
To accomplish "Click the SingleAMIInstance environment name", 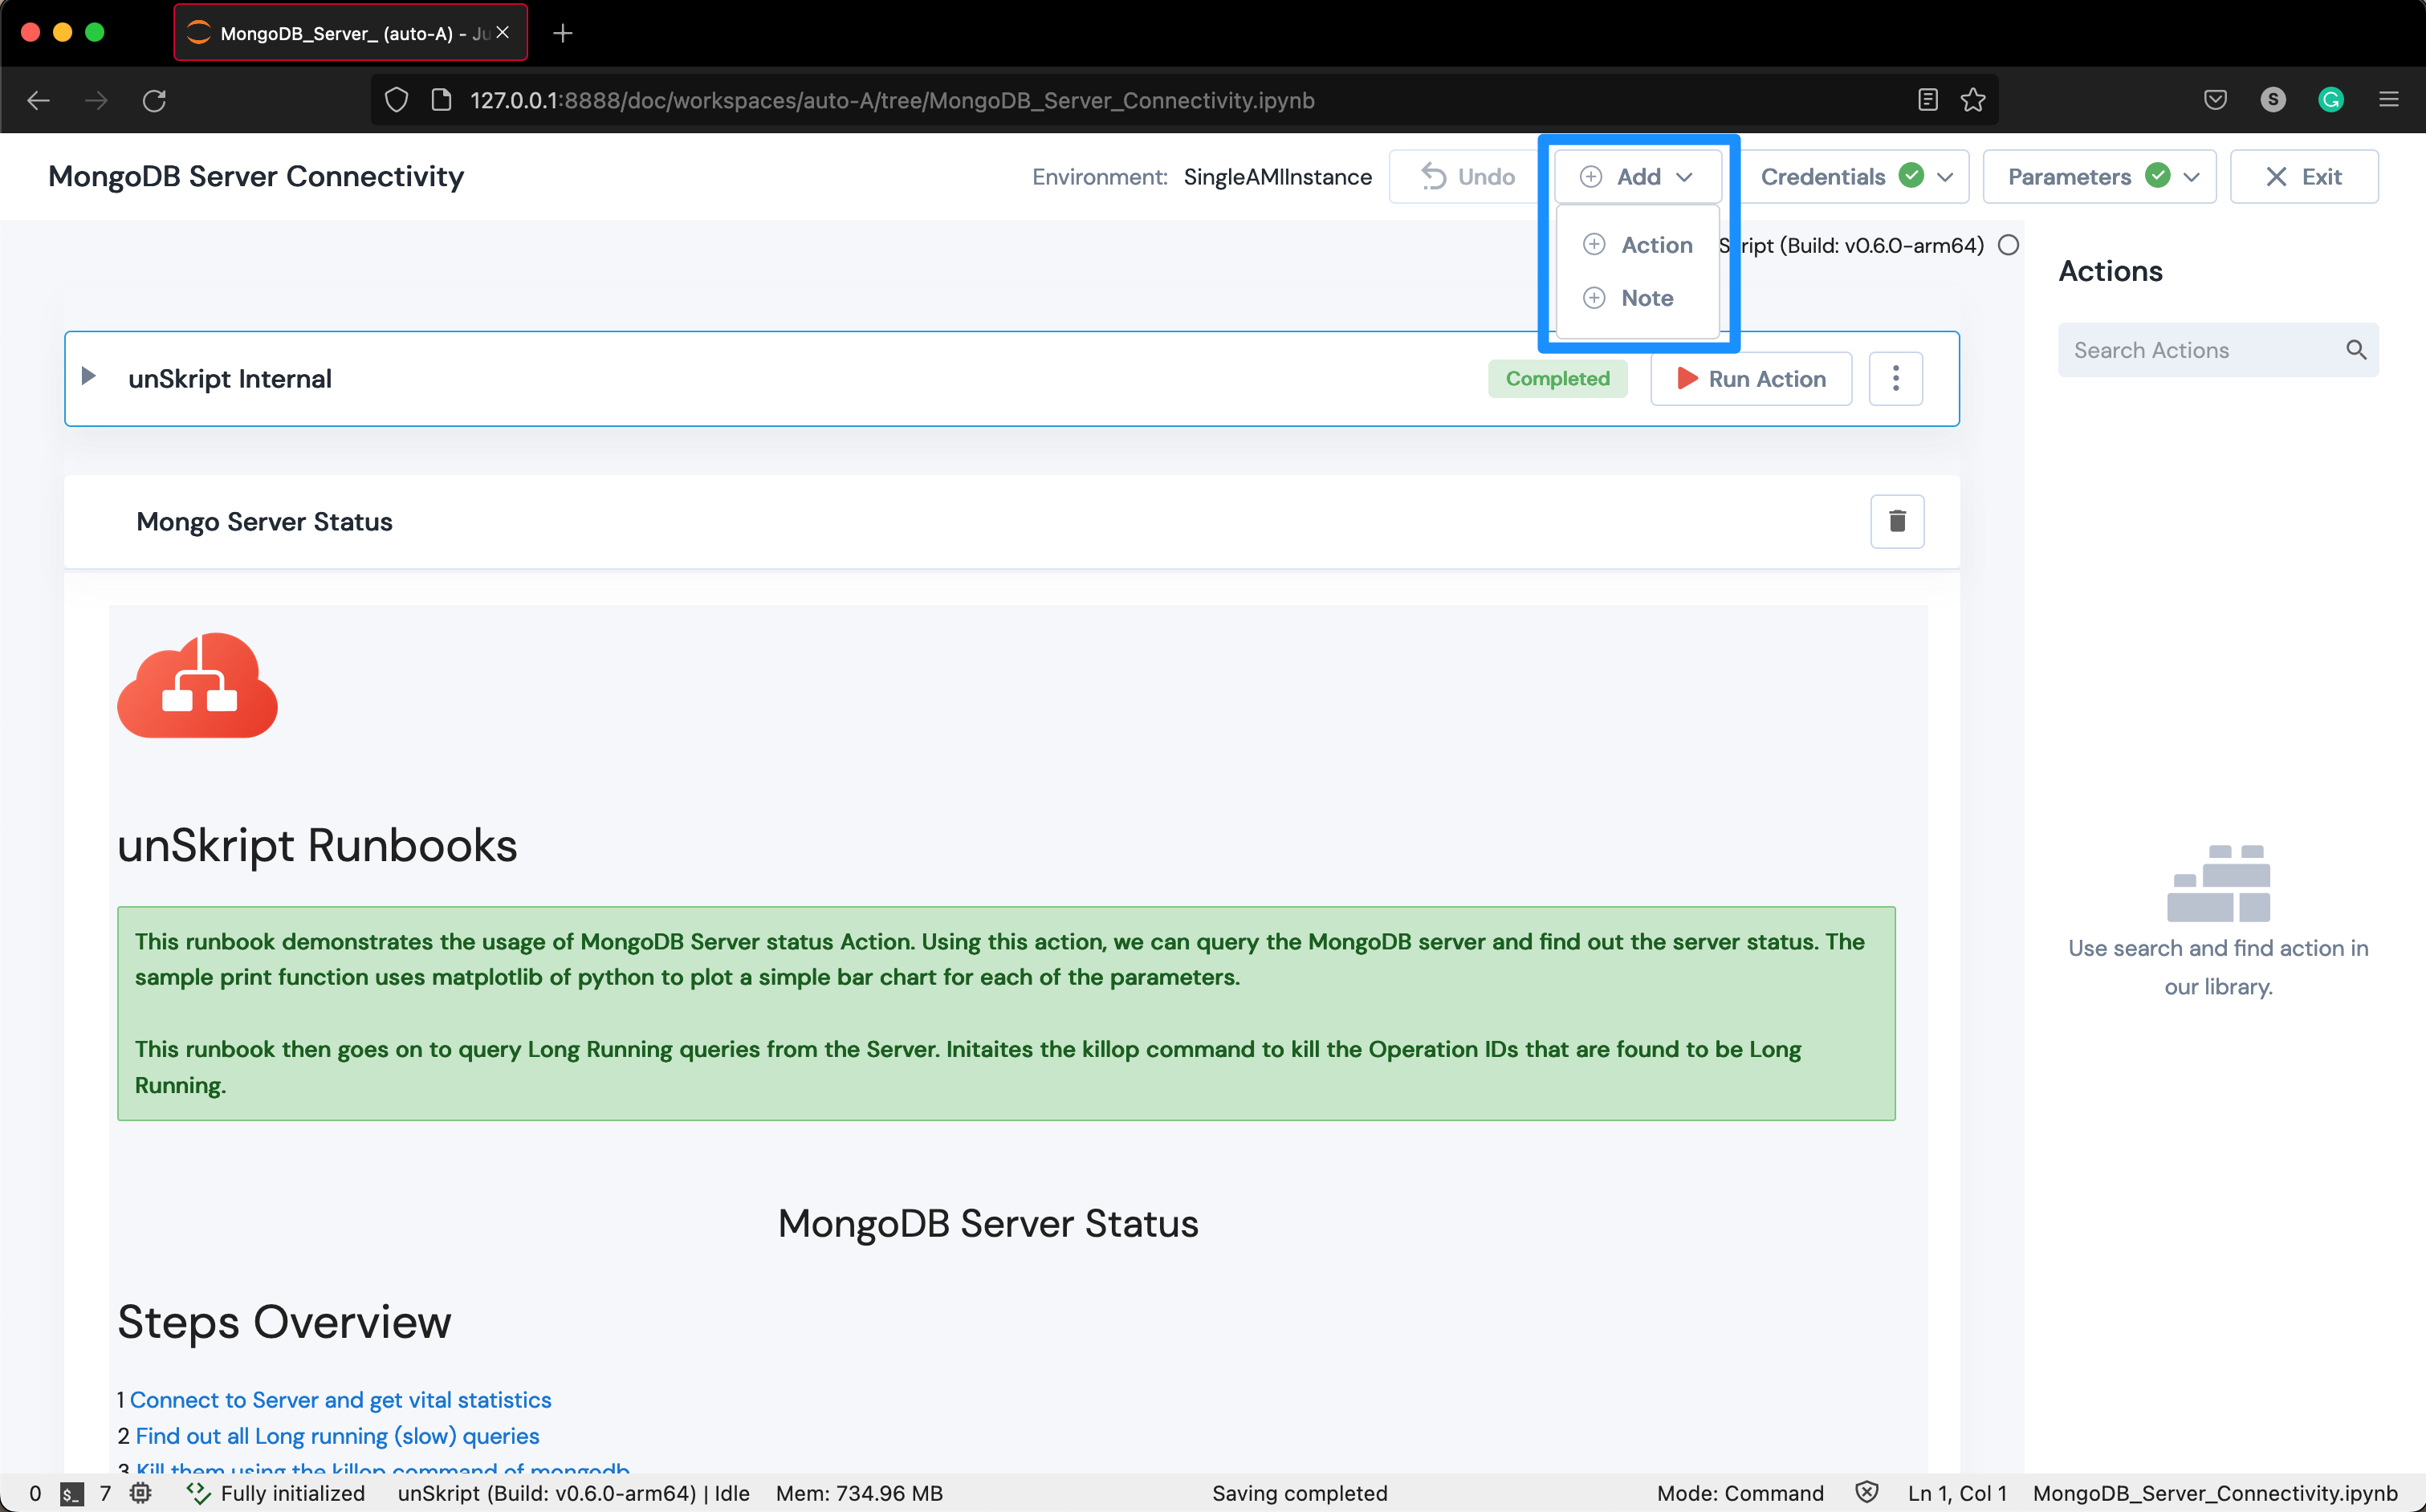I will 1277,177.
